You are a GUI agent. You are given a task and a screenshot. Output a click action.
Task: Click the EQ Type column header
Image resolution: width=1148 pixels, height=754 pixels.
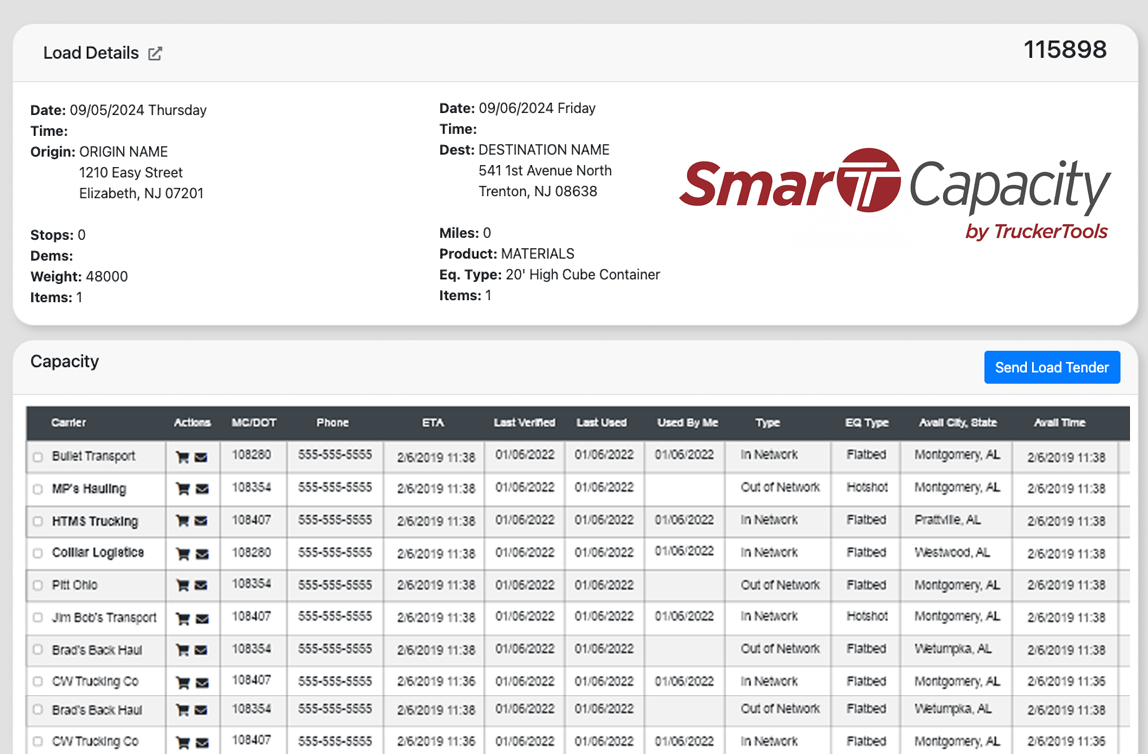coord(867,422)
